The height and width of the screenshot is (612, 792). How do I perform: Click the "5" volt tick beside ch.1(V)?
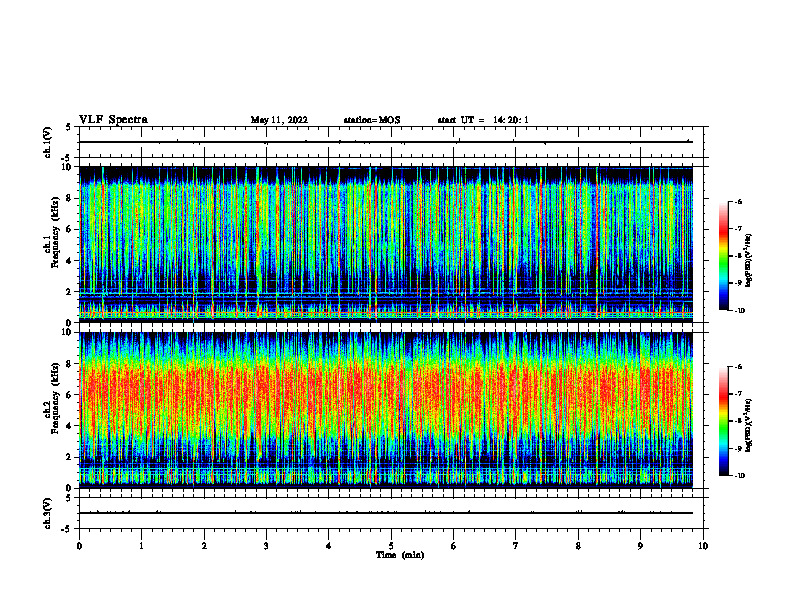click(69, 127)
